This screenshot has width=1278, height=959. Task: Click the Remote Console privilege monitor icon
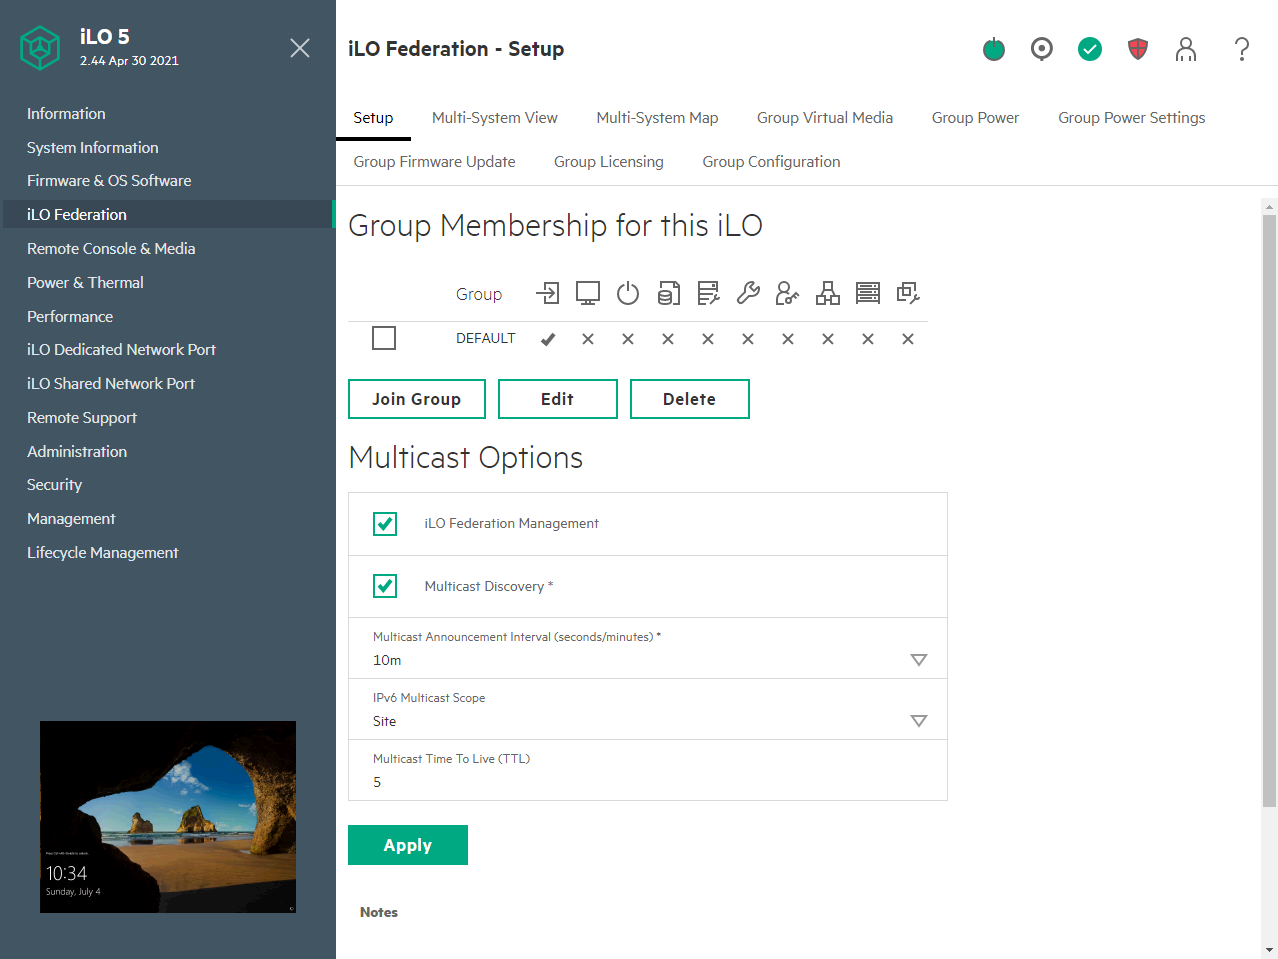(x=588, y=293)
